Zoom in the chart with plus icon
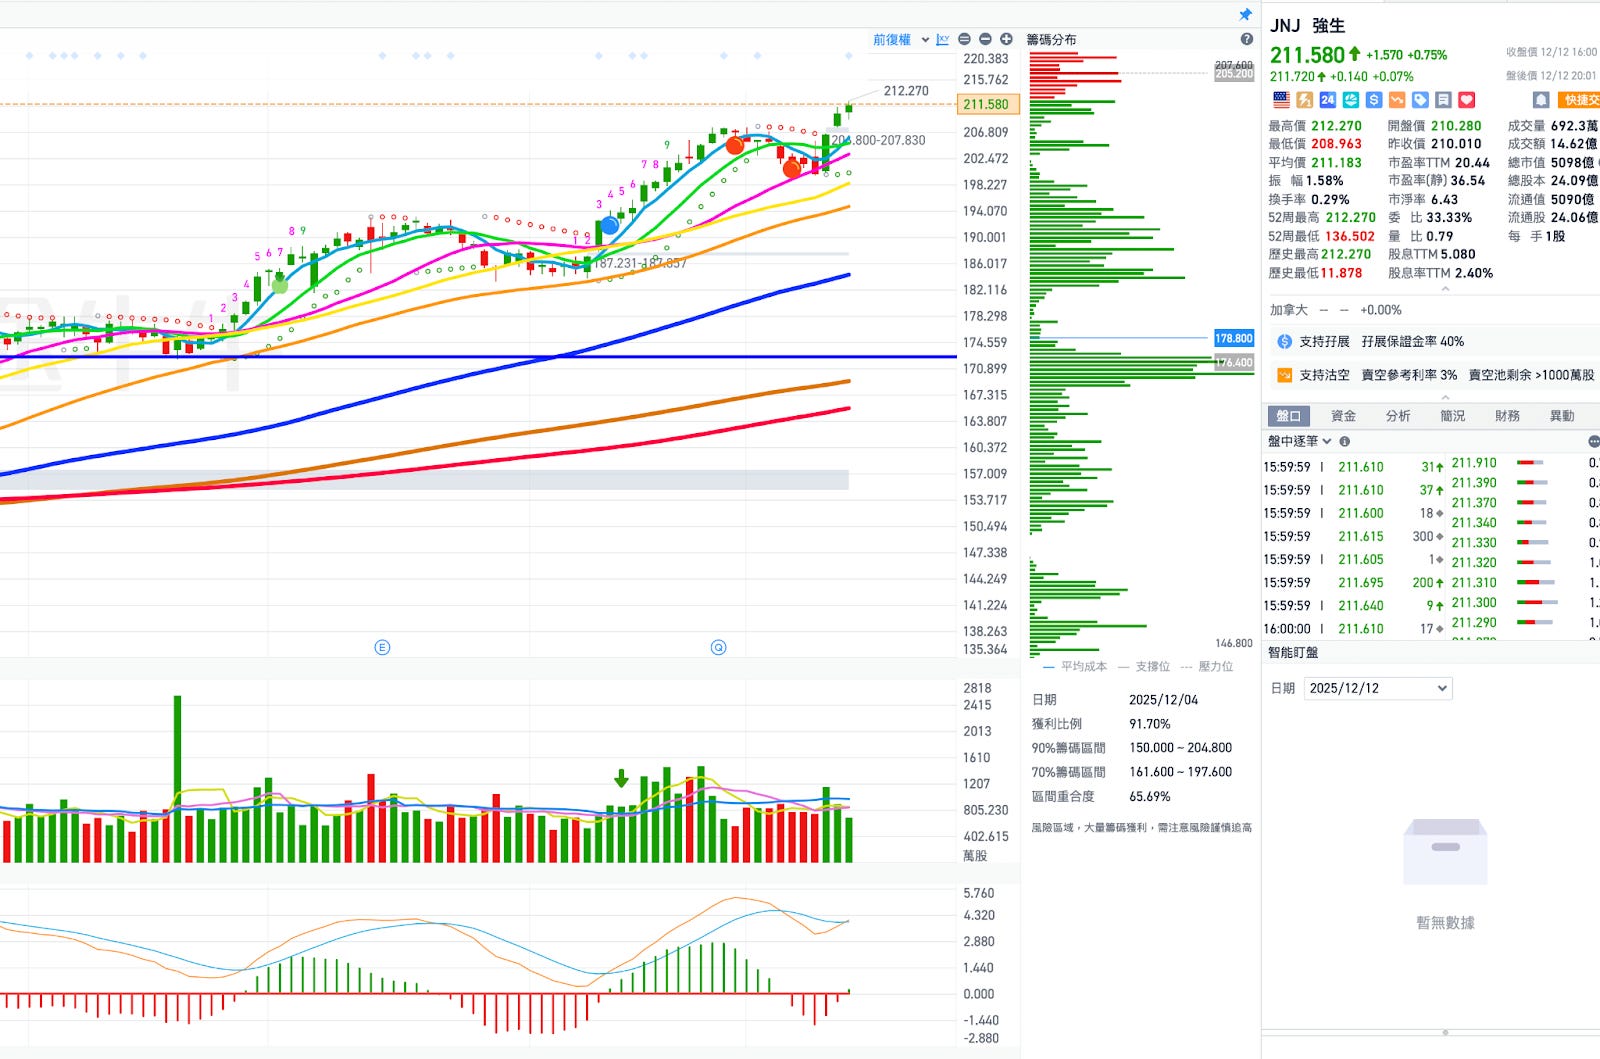The image size is (1600, 1059). tap(1006, 39)
